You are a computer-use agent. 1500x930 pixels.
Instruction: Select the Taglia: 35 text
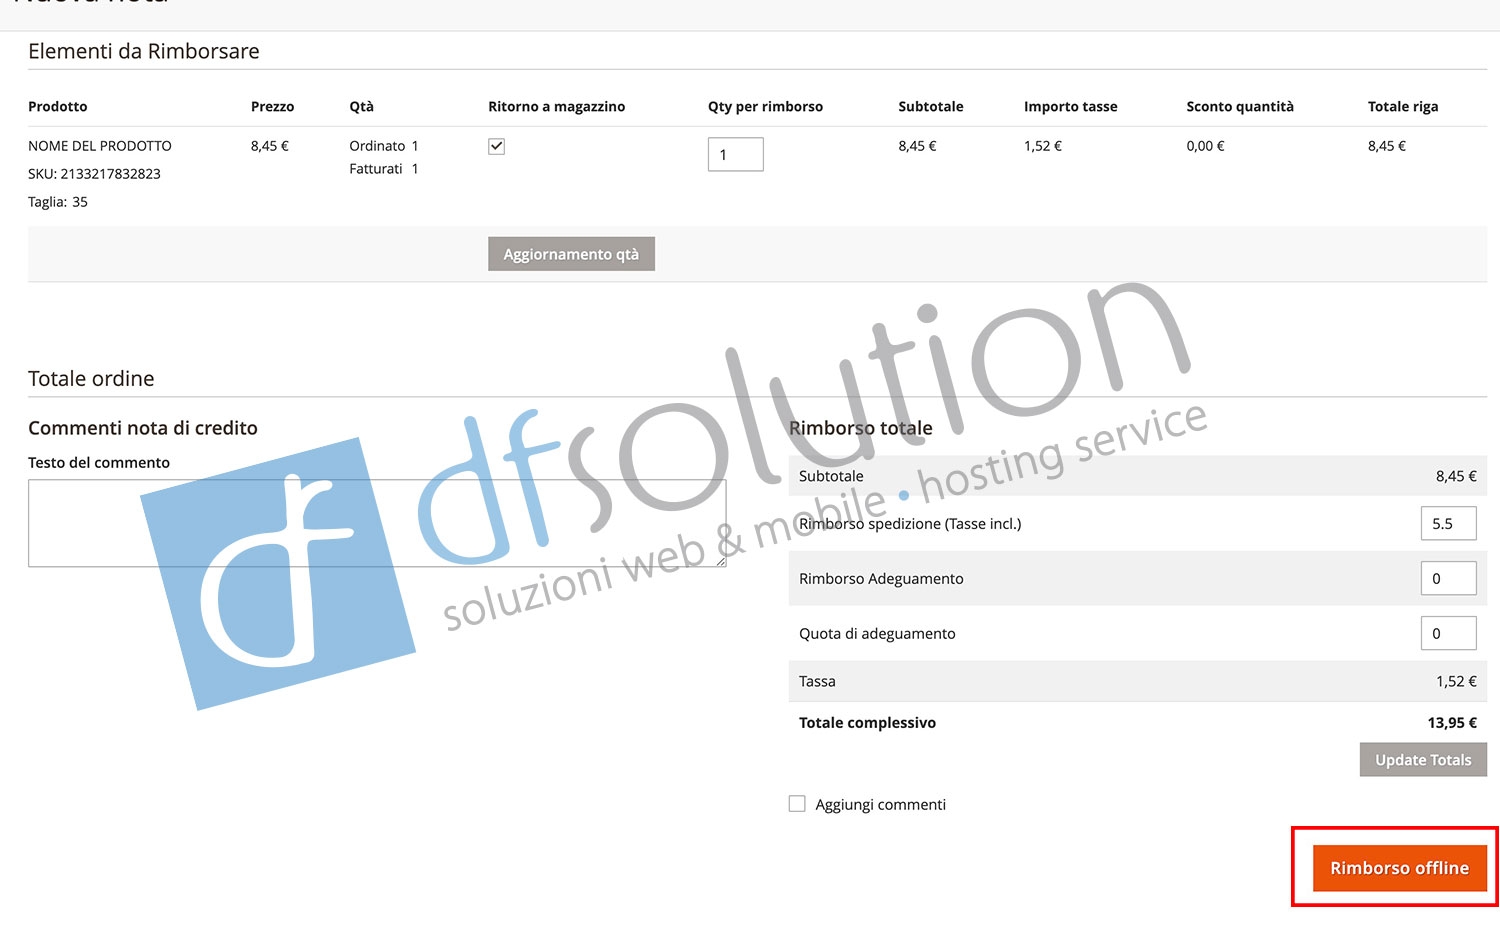click(58, 202)
